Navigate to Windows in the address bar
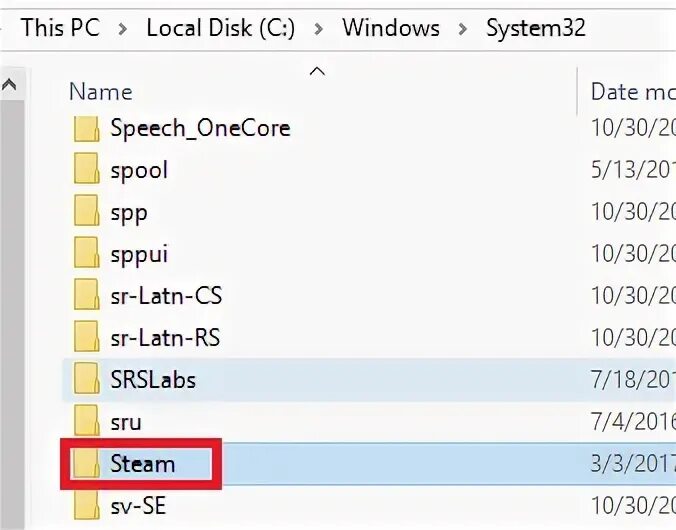The image size is (676, 530). [x=391, y=28]
